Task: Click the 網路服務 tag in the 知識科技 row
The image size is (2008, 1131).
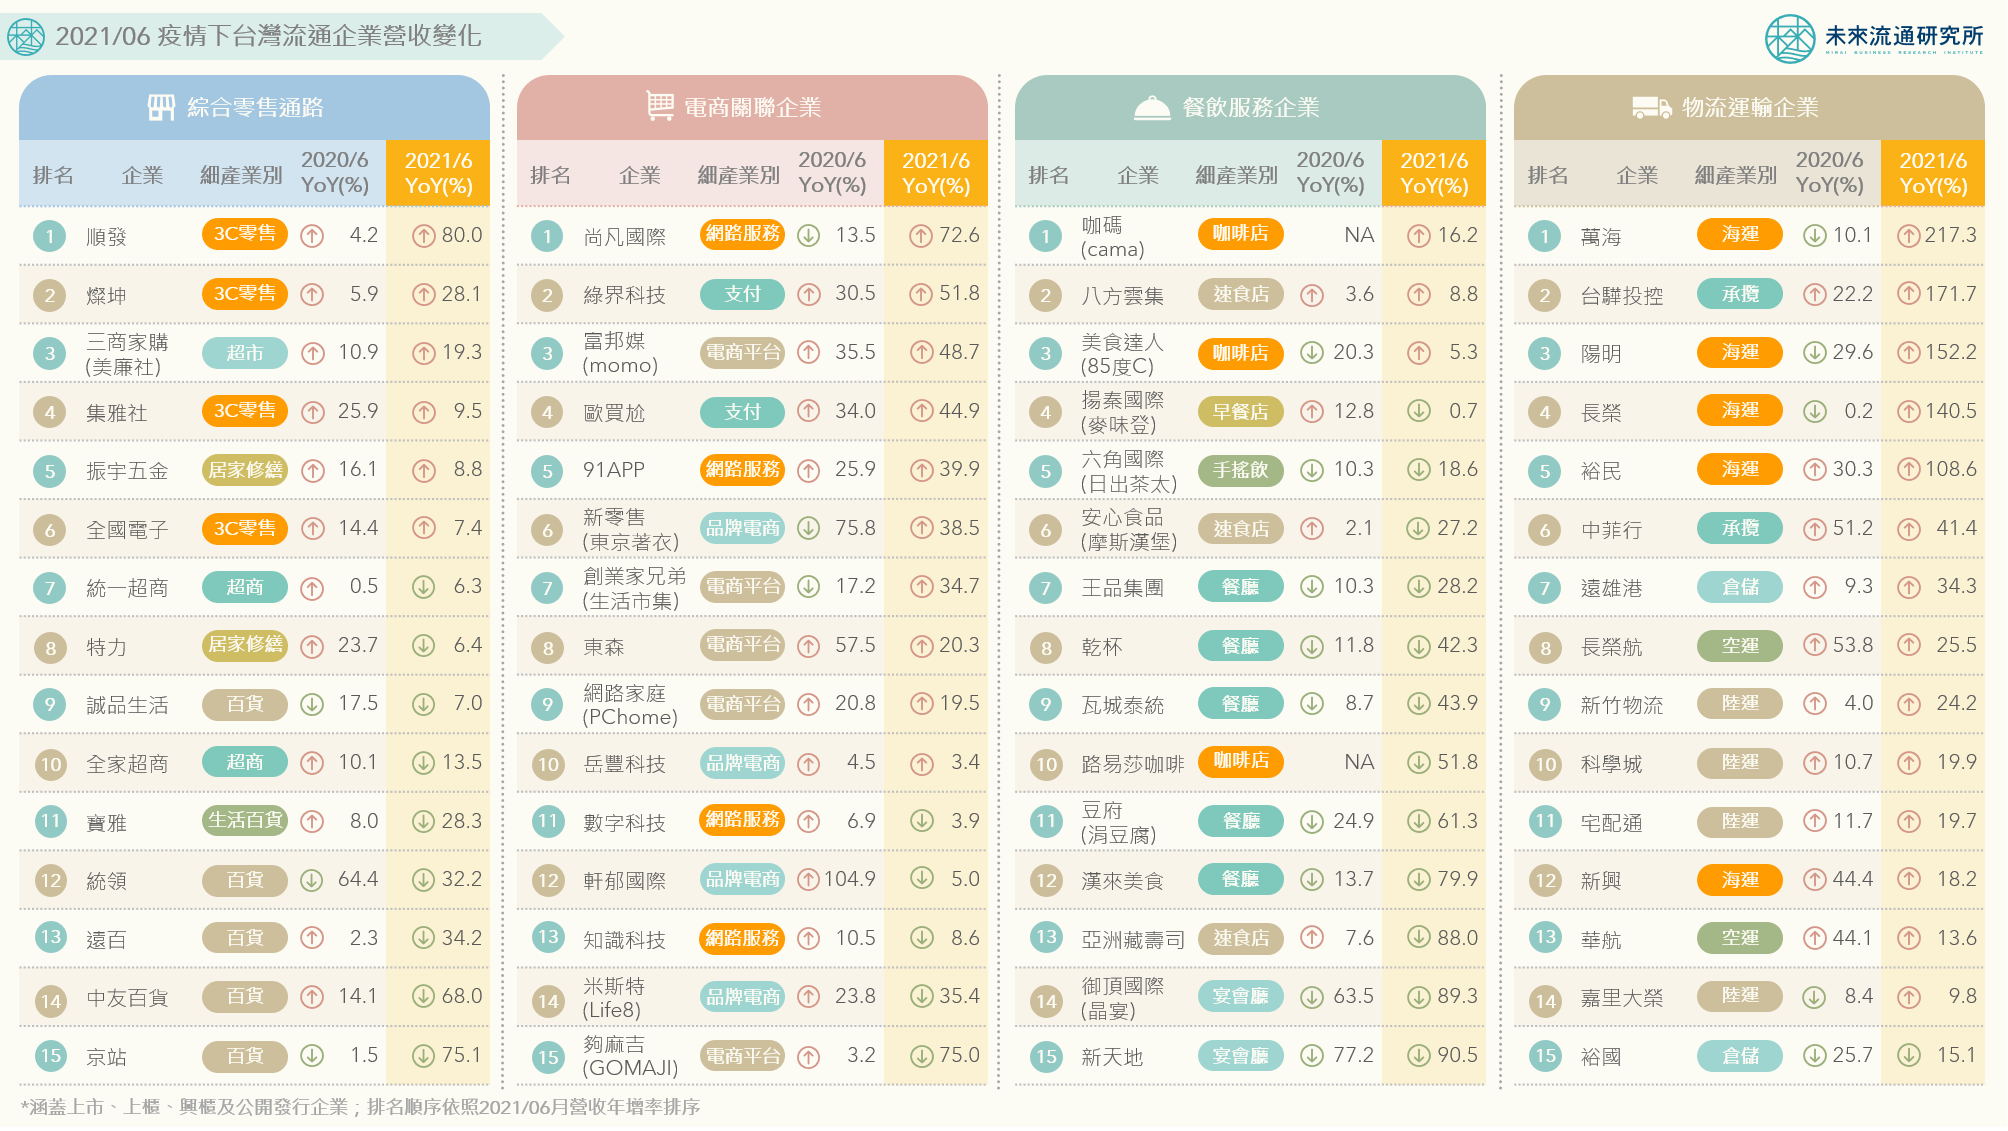Action: (742, 938)
